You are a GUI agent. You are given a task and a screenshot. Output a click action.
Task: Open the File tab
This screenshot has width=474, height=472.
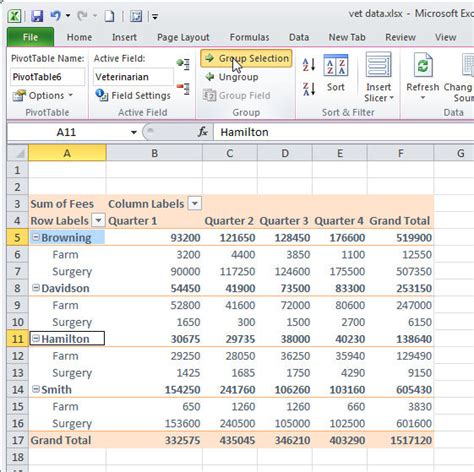[x=30, y=37]
